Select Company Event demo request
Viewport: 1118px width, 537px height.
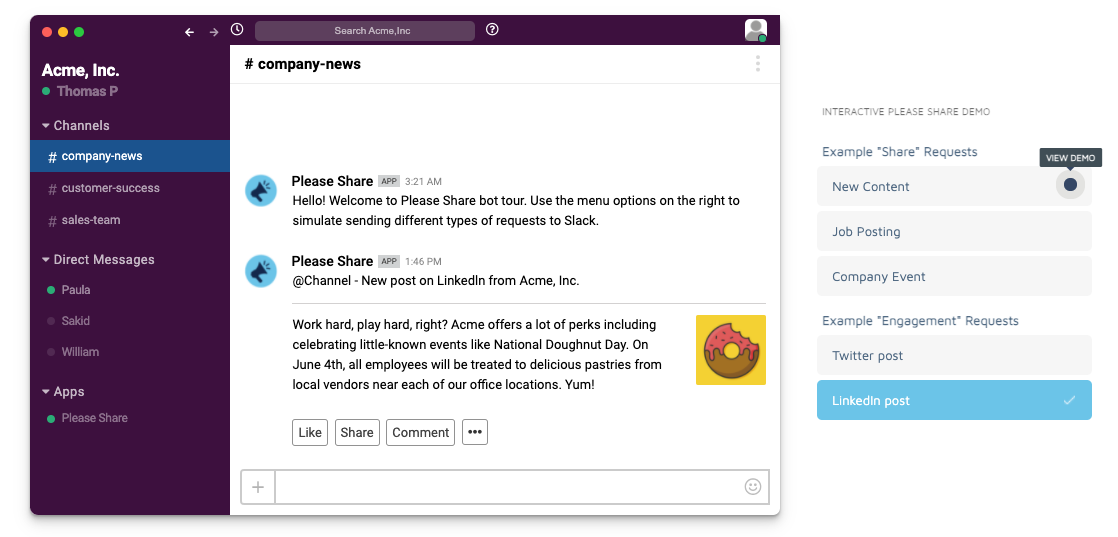[x=954, y=276]
